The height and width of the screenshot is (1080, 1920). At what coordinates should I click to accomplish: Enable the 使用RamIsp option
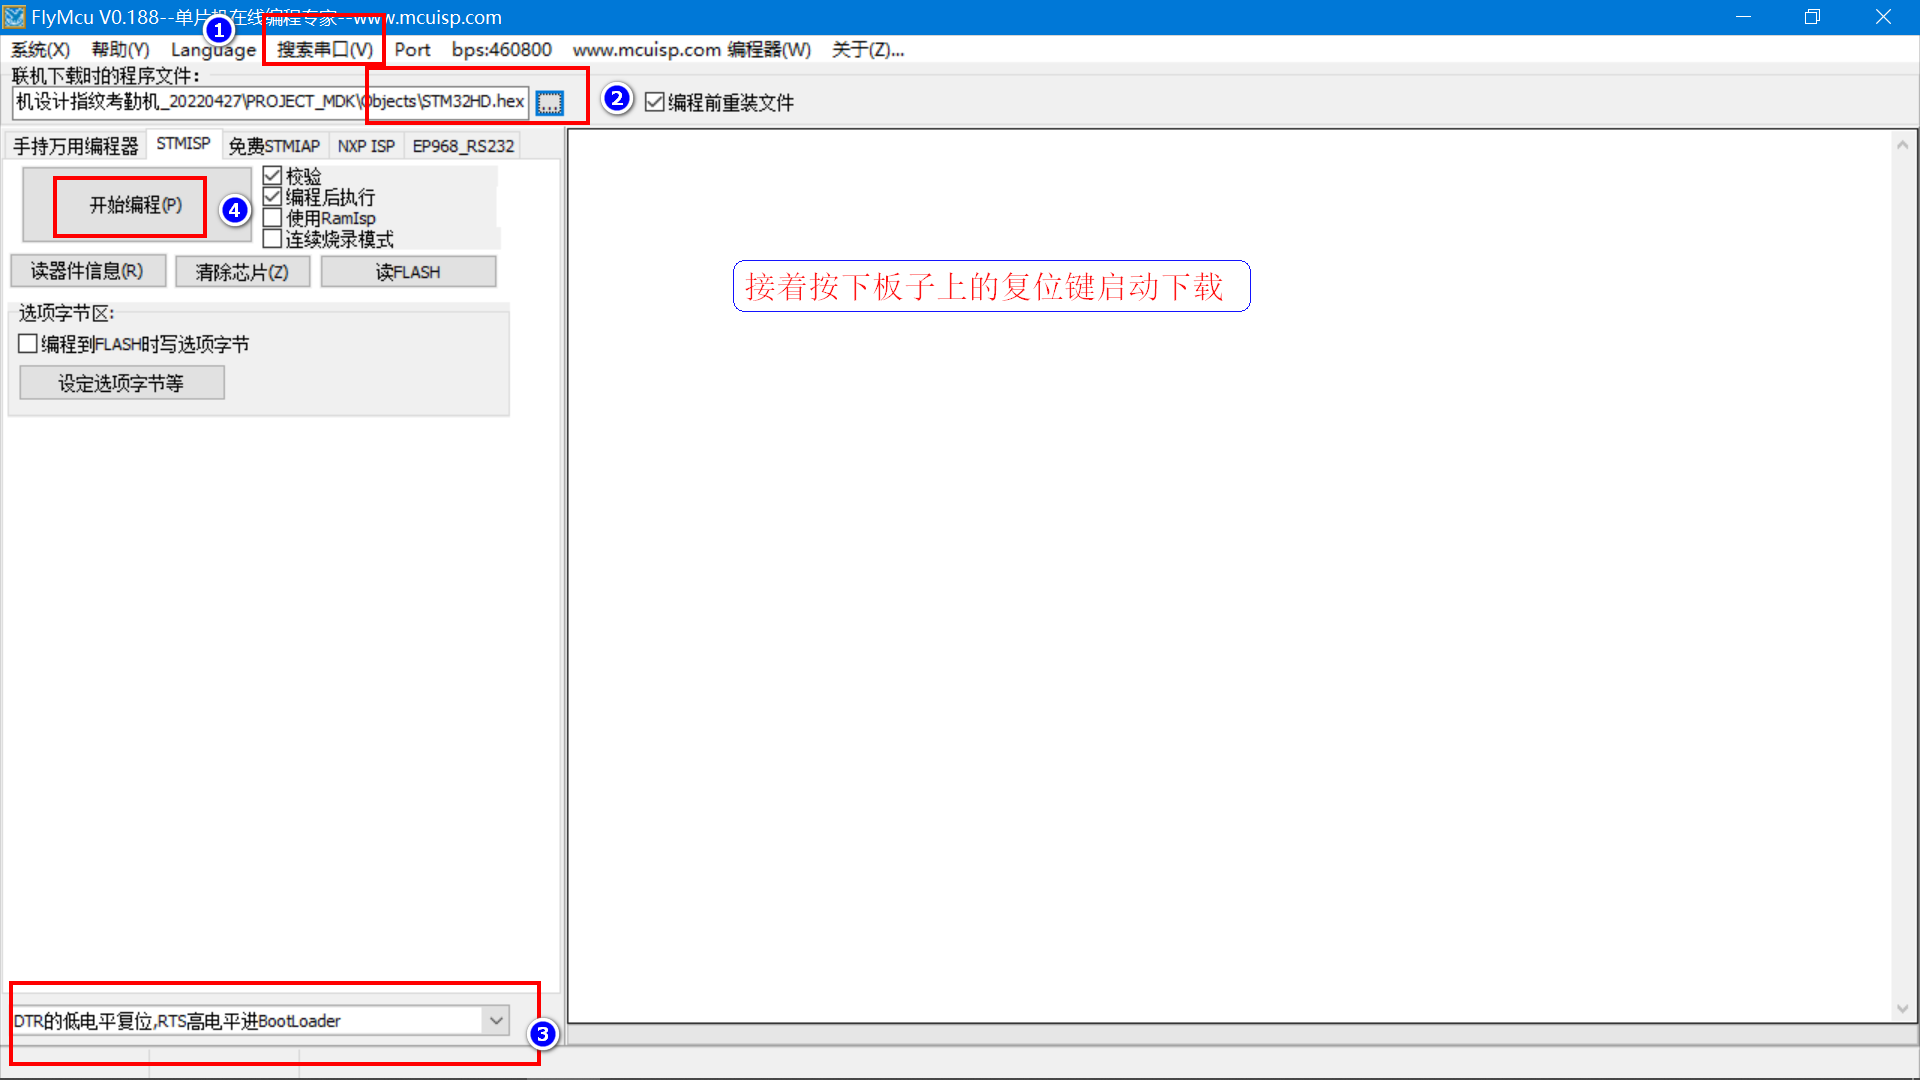pyautogui.click(x=273, y=217)
